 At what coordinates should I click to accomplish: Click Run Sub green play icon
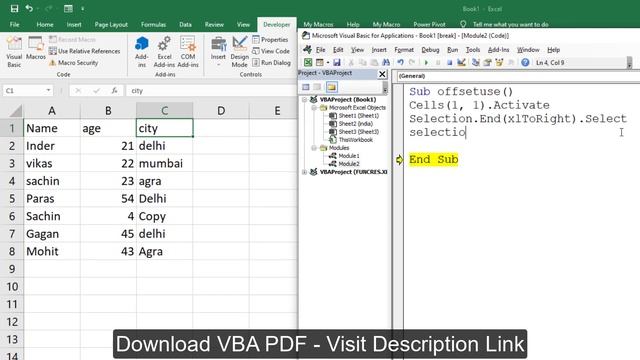[x=426, y=62]
